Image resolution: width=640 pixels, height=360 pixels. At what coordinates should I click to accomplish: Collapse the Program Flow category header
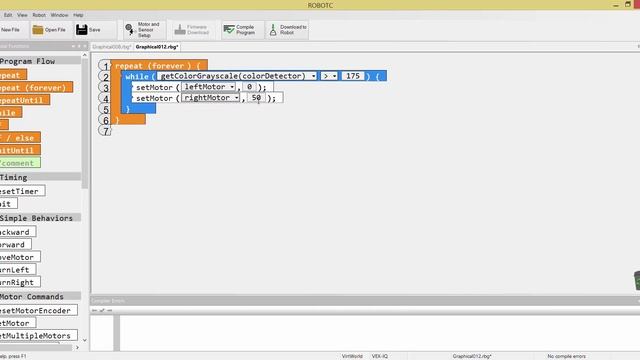(40, 61)
